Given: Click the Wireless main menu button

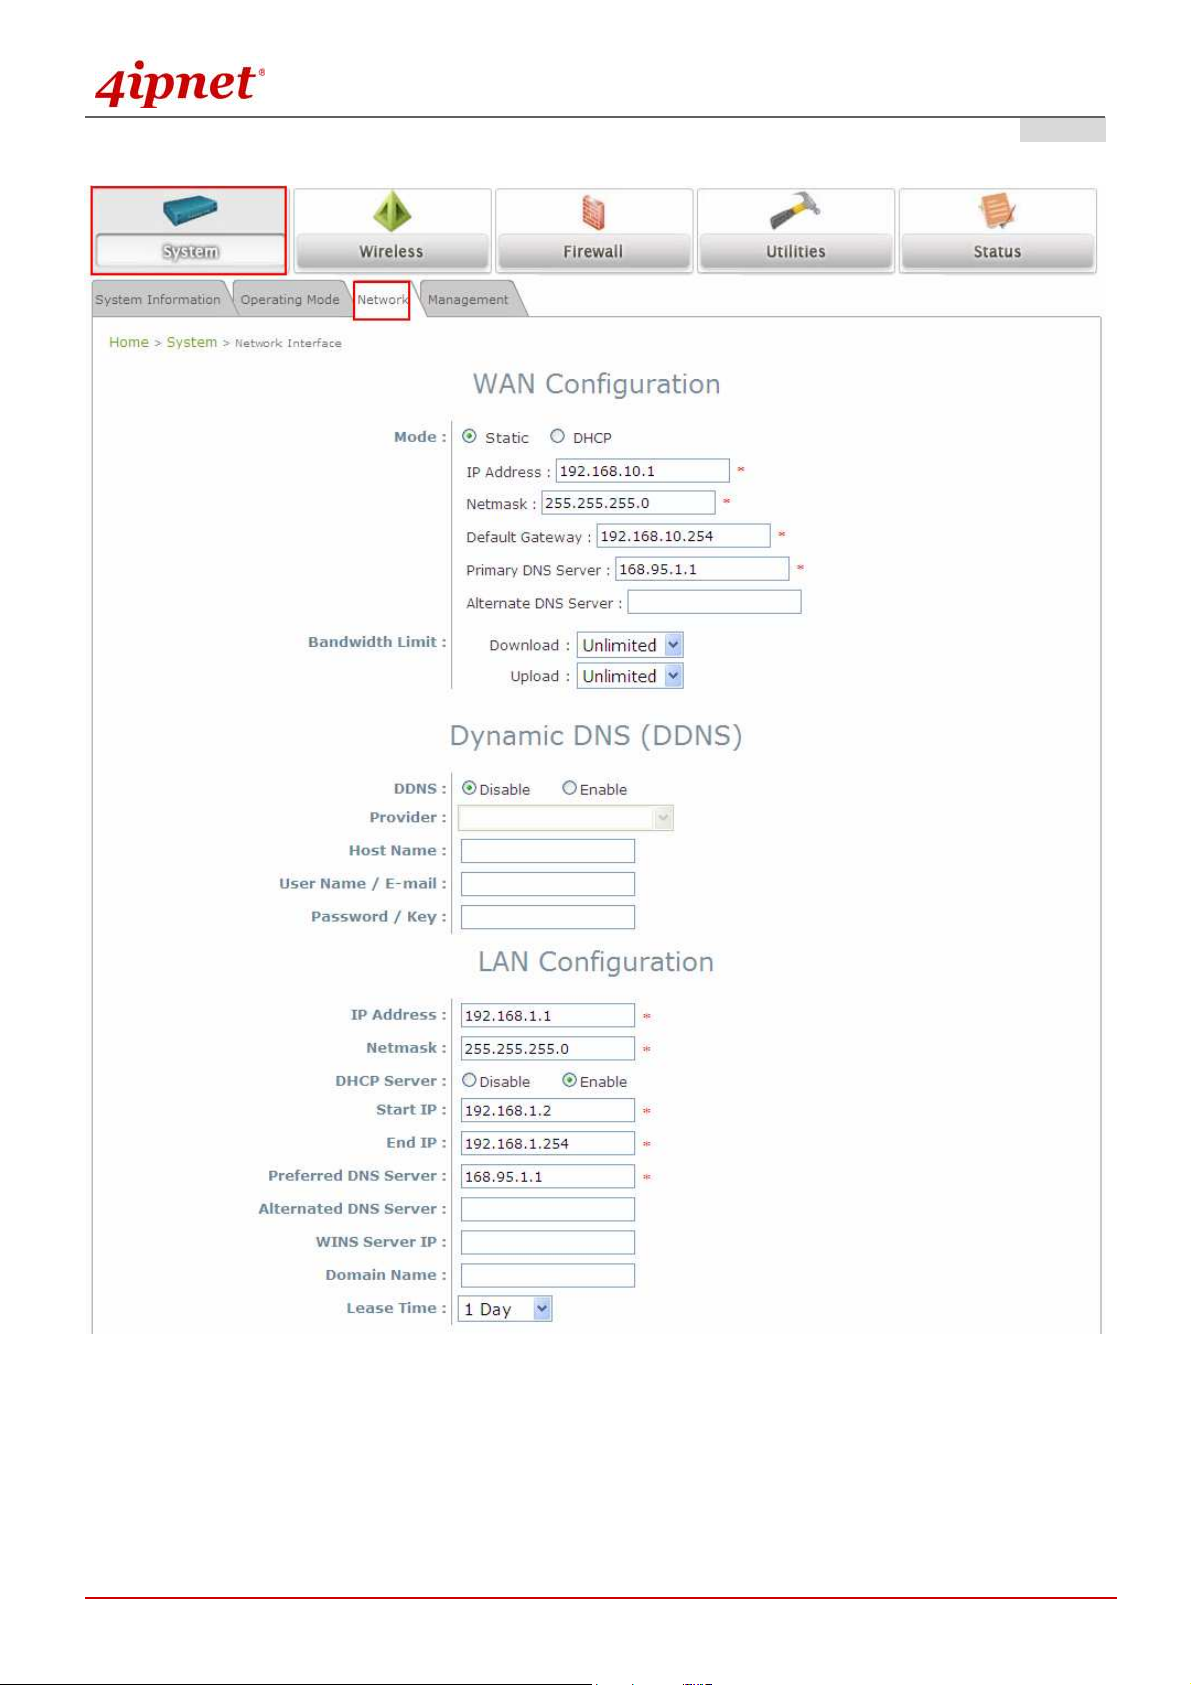Looking at the screenshot, I should (392, 251).
